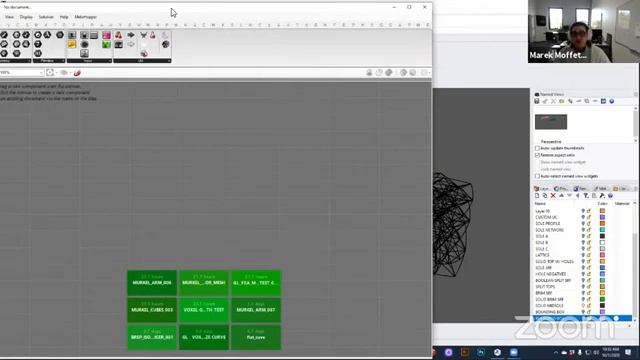Click the Name column header in Layers list
640x360 pixels.
[x=540, y=204]
